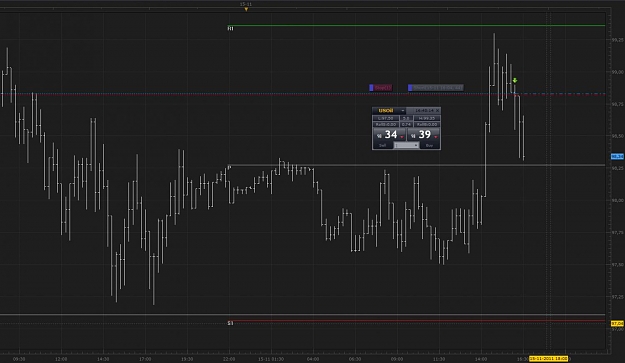The height and width of the screenshot is (363, 625).
Task: Click the time display in the trade widget header
Action: [x=424, y=110]
